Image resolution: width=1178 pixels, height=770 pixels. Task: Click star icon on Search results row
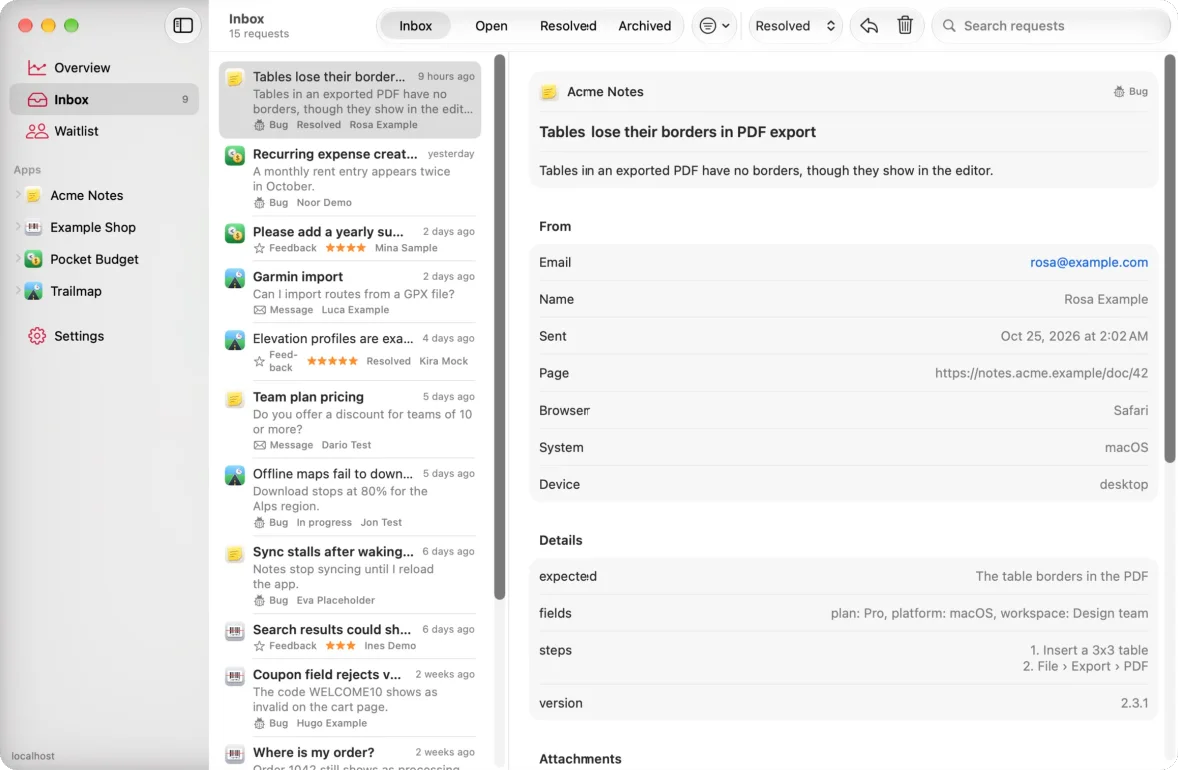pos(259,645)
